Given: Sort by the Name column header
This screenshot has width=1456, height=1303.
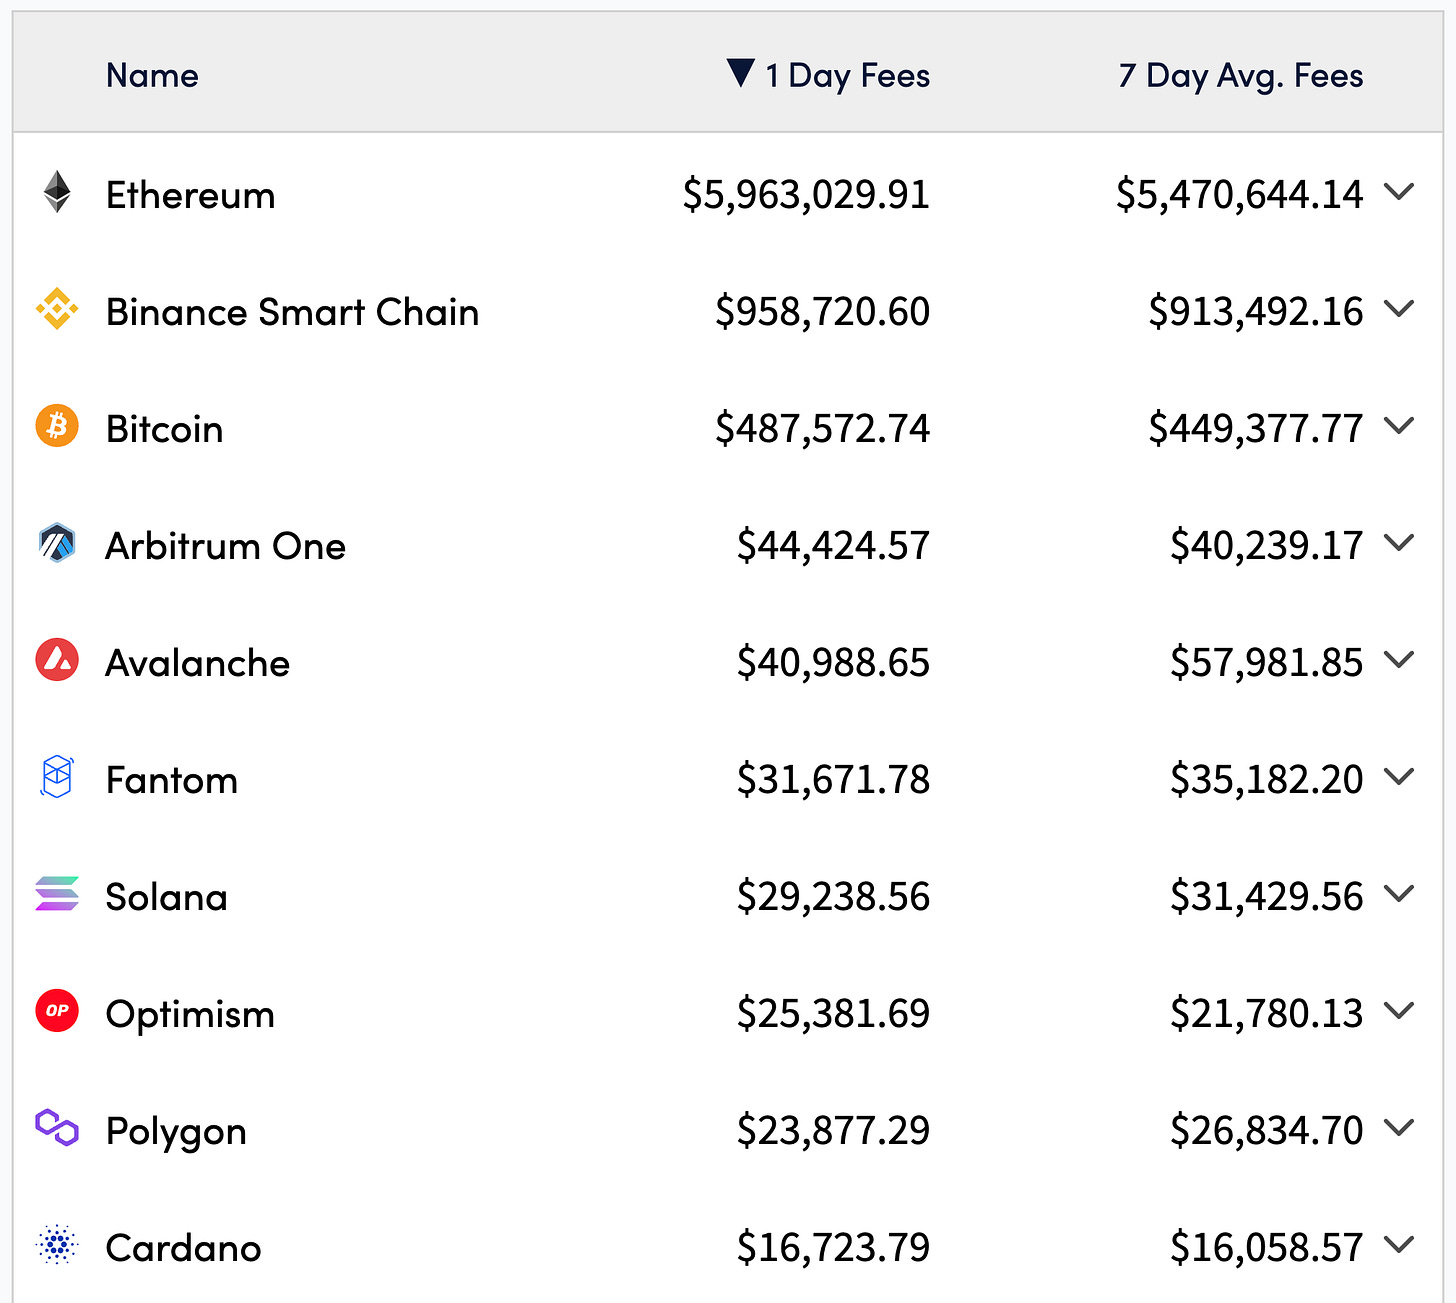Looking at the screenshot, I should 153,75.
